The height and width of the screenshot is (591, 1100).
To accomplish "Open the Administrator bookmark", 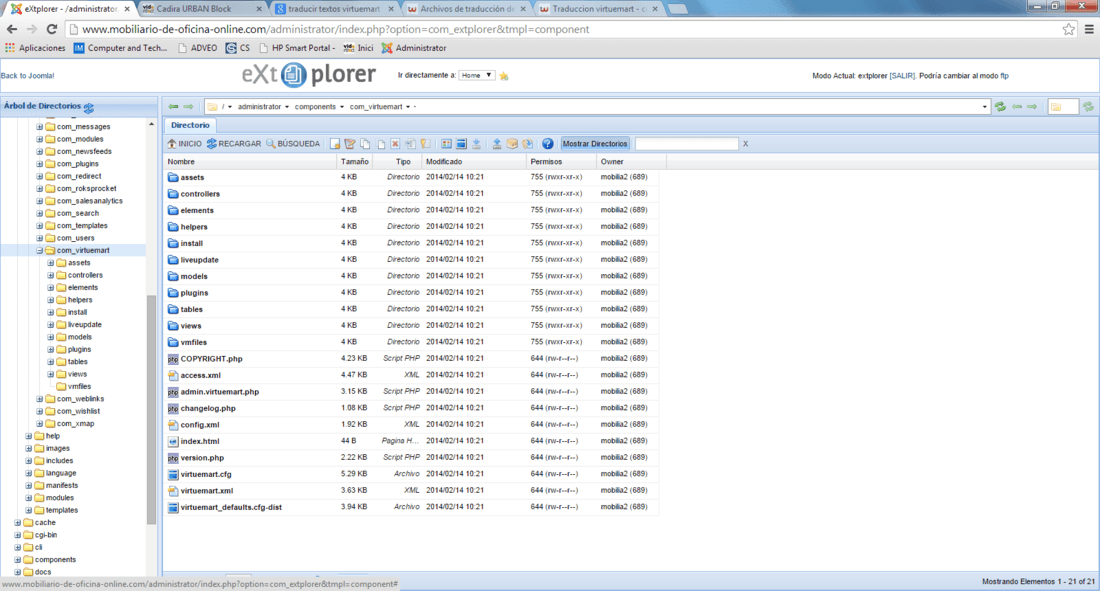I will (x=414, y=48).
